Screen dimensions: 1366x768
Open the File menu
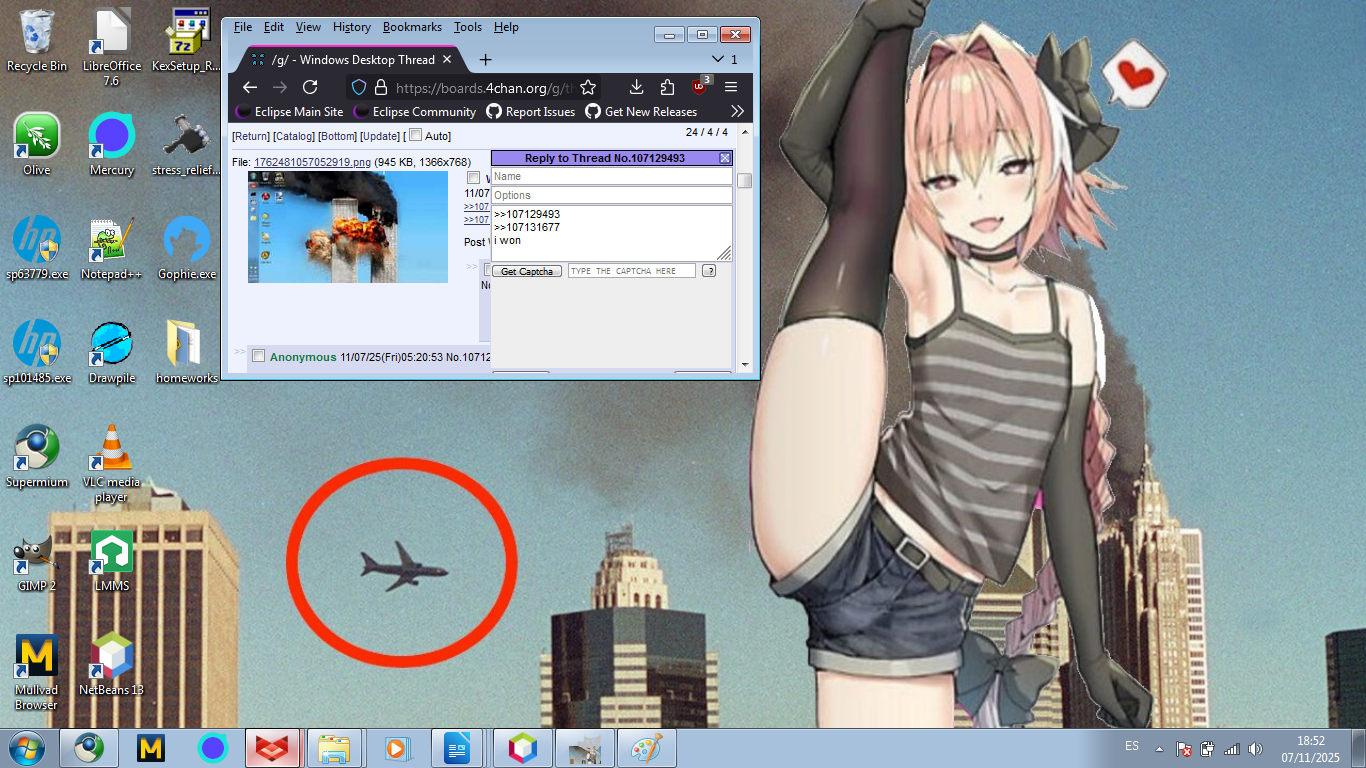[x=243, y=27]
